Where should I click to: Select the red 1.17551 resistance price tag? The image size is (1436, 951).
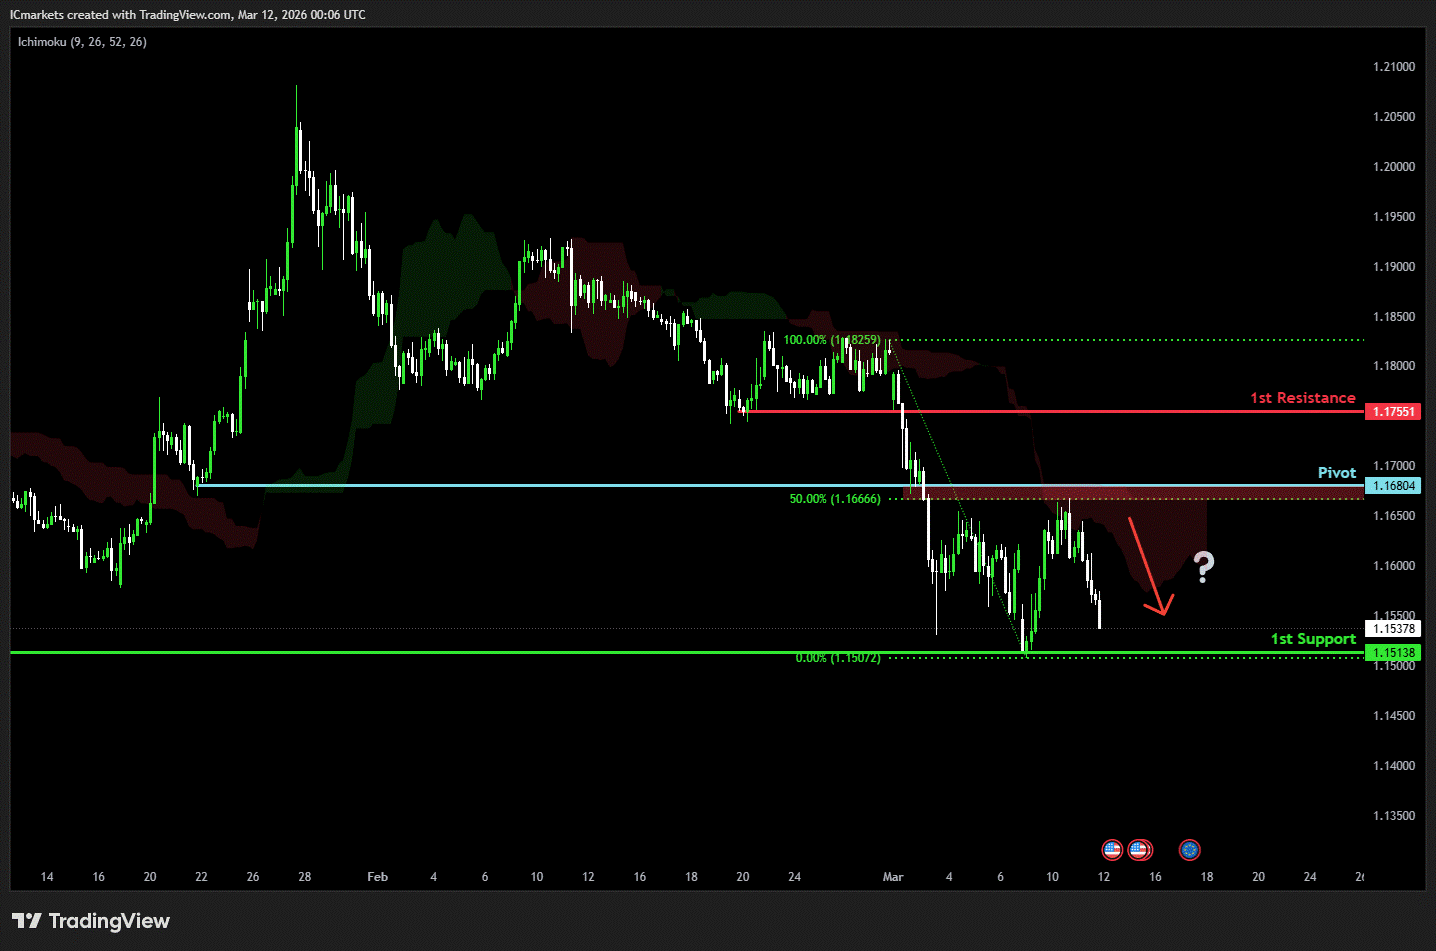[x=1393, y=412]
